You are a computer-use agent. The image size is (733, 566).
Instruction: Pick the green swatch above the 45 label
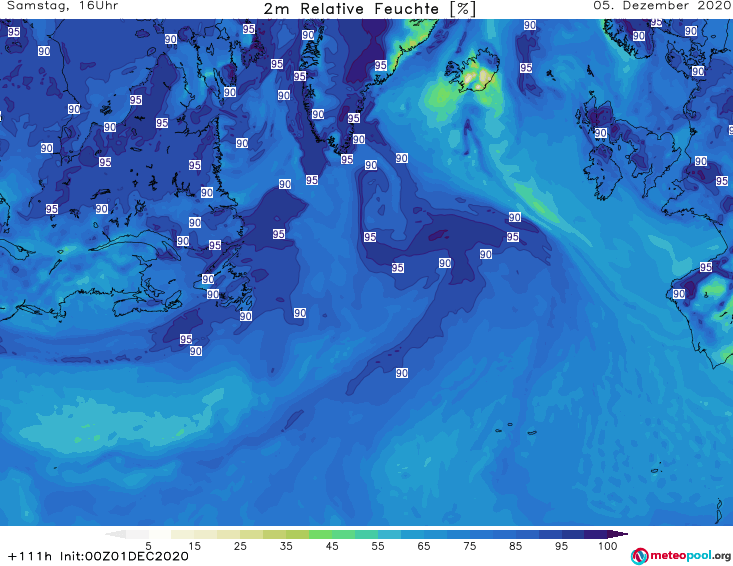click(x=320, y=534)
